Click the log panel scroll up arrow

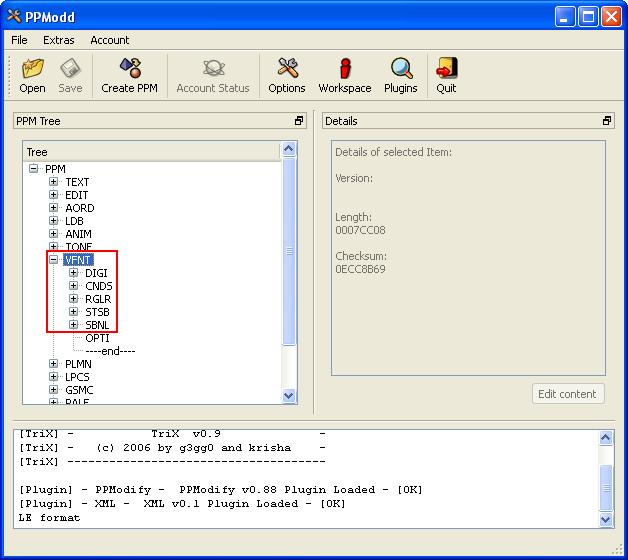pos(606,438)
